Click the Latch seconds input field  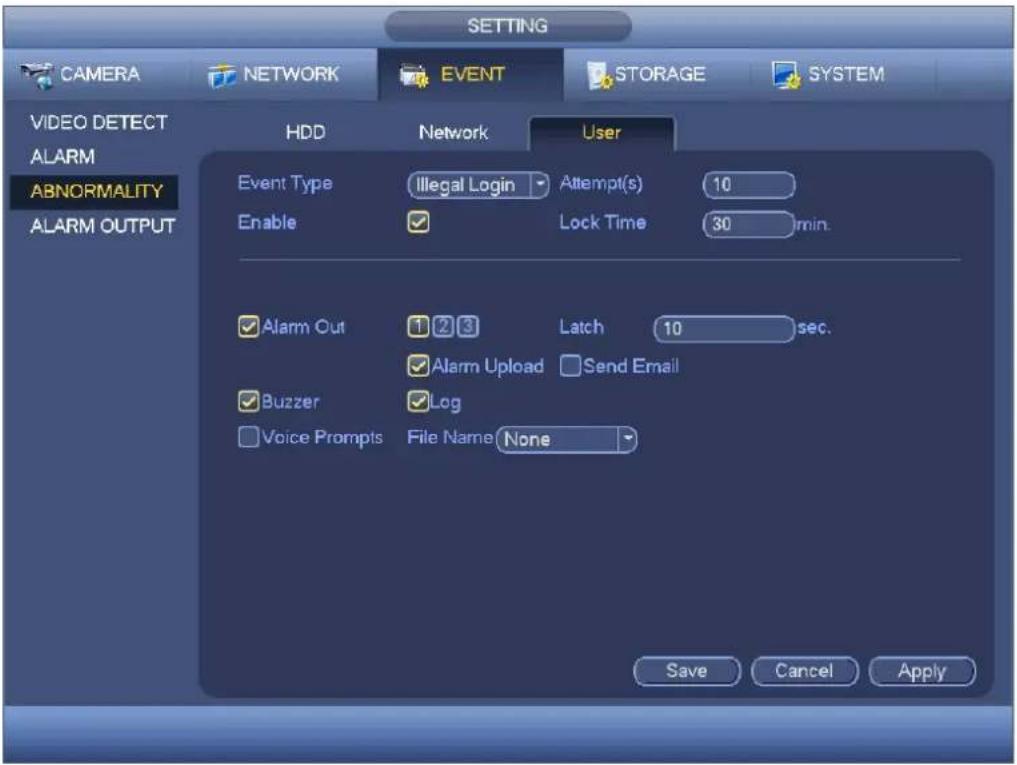[724, 329]
